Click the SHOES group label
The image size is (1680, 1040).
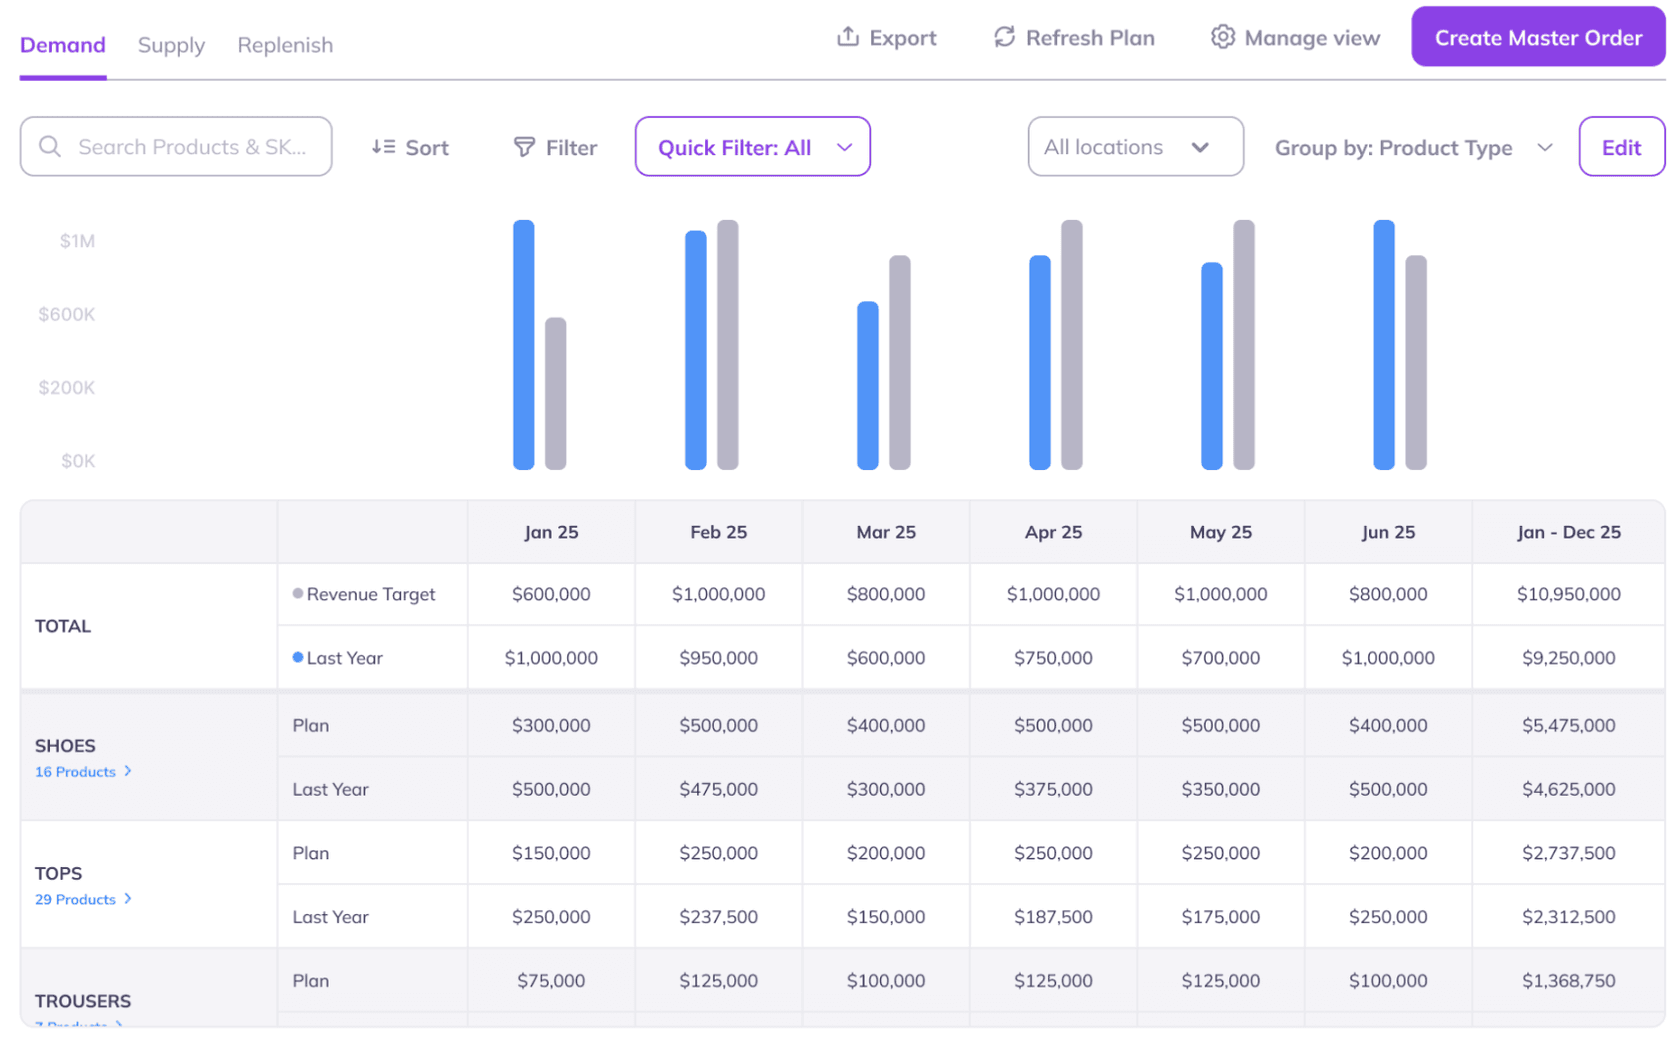click(65, 746)
